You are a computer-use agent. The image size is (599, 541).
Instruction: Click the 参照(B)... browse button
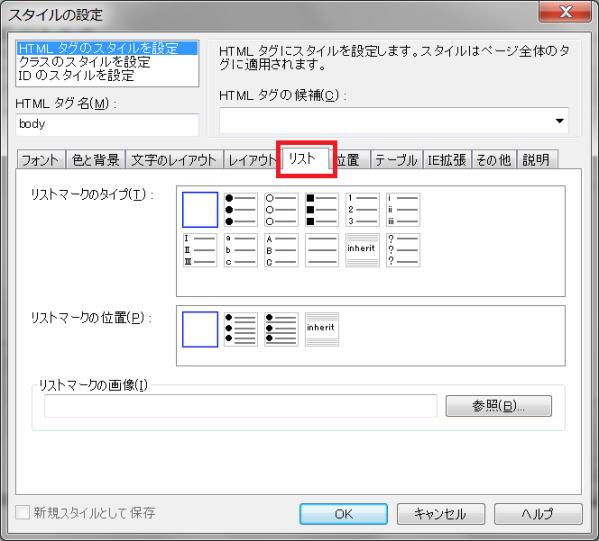point(499,406)
